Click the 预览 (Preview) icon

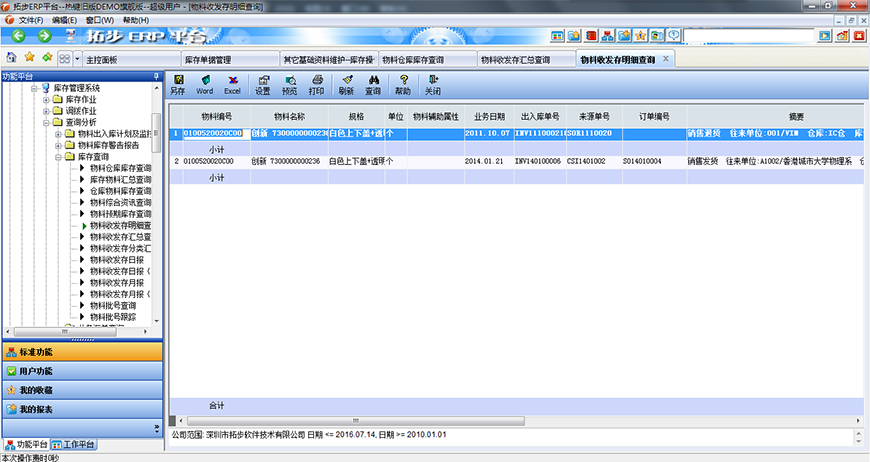click(290, 84)
